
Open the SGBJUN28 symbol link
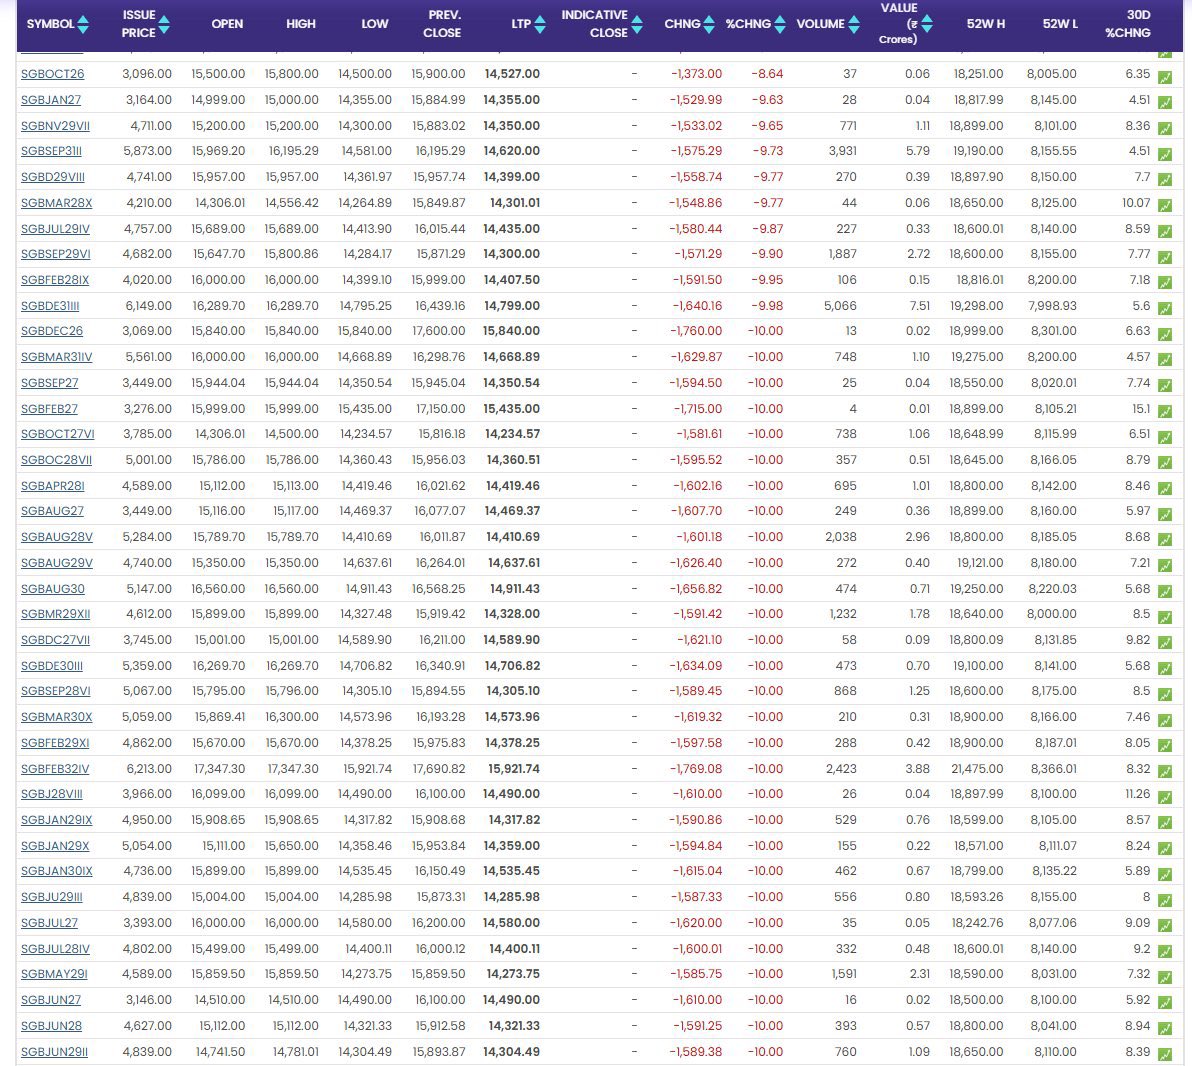point(51,1026)
